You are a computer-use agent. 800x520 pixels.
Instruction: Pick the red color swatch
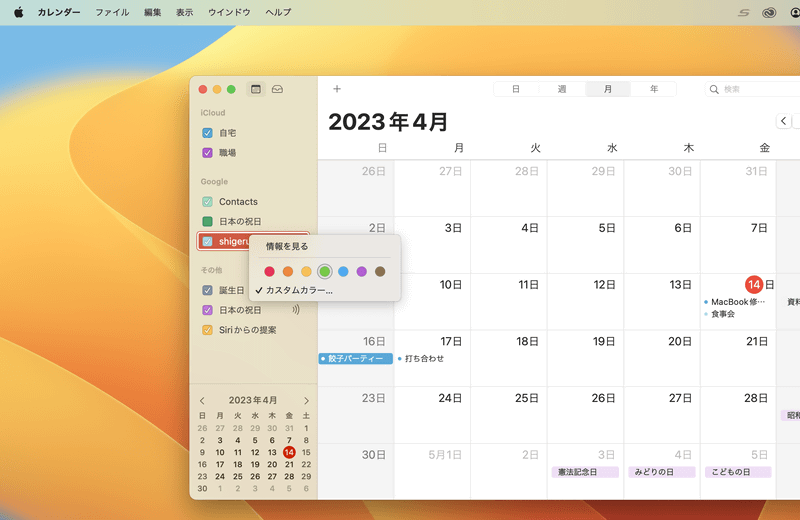click(269, 271)
